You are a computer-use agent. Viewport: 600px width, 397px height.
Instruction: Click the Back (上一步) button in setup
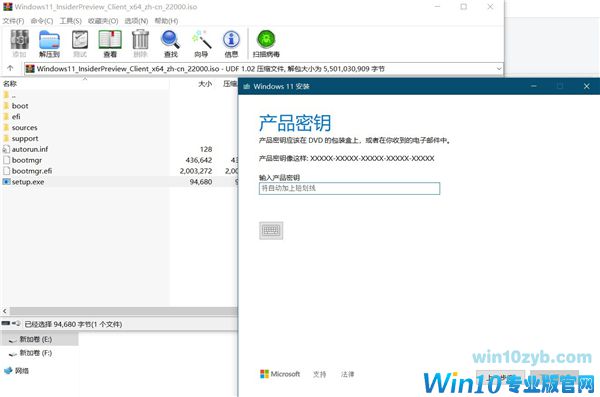pyautogui.click(x=500, y=377)
